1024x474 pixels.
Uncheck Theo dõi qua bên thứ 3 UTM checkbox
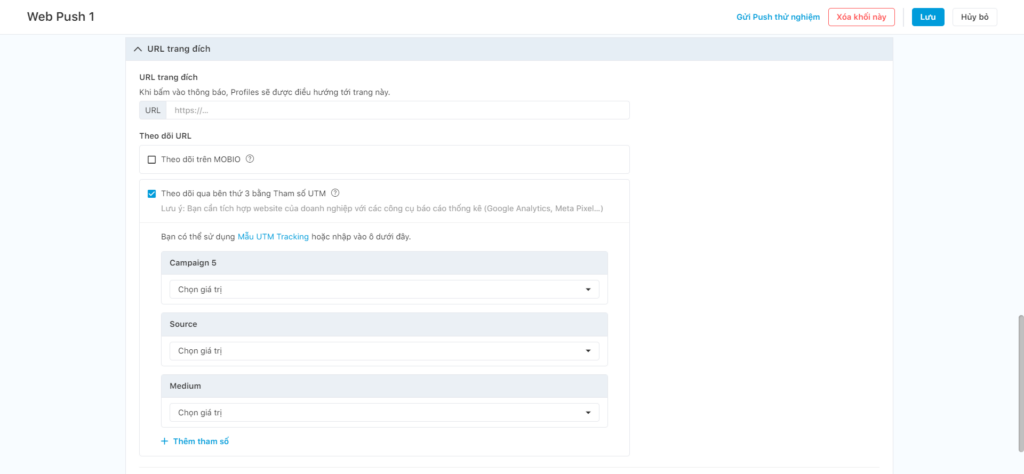152,194
